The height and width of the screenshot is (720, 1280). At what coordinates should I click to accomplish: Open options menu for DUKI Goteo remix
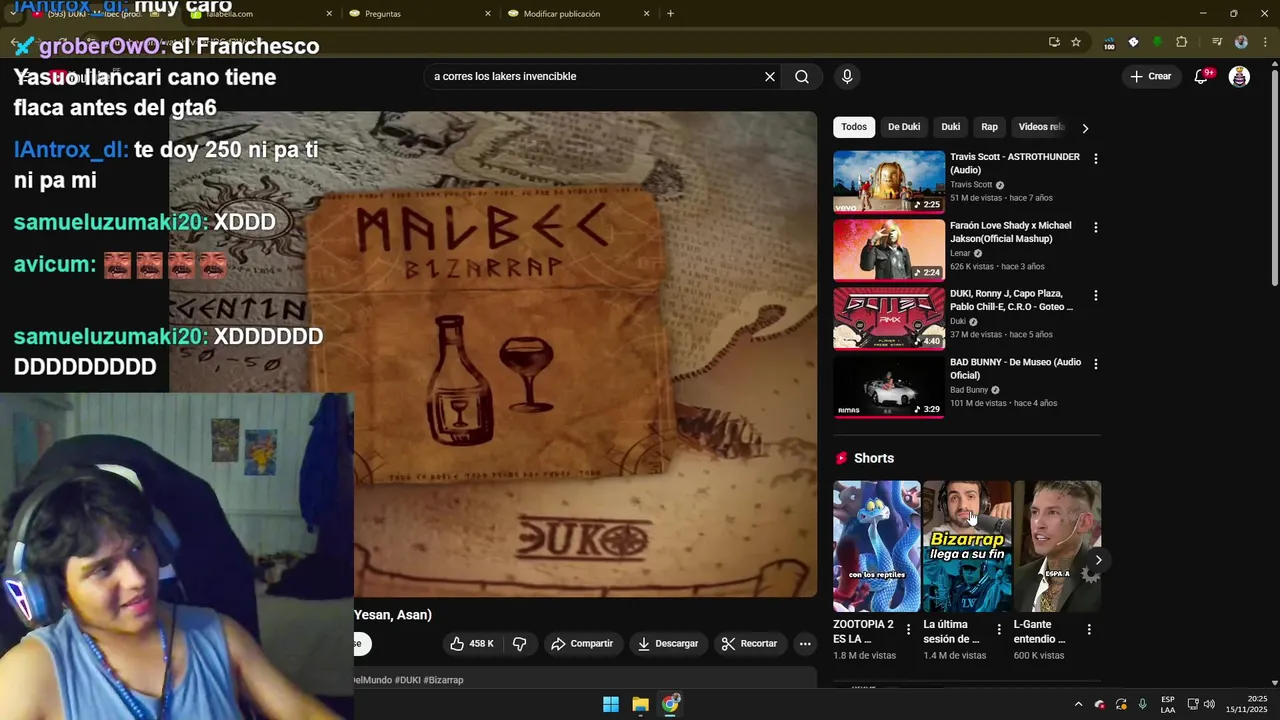tap(1096, 296)
